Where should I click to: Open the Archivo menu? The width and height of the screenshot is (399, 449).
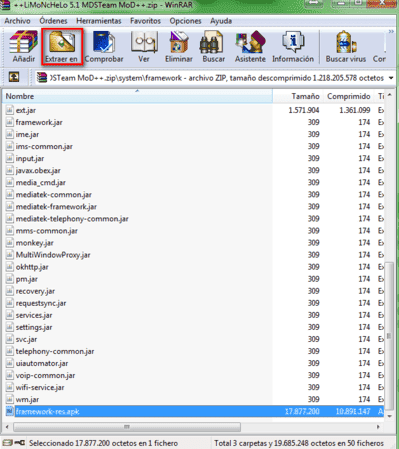(x=17, y=21)
